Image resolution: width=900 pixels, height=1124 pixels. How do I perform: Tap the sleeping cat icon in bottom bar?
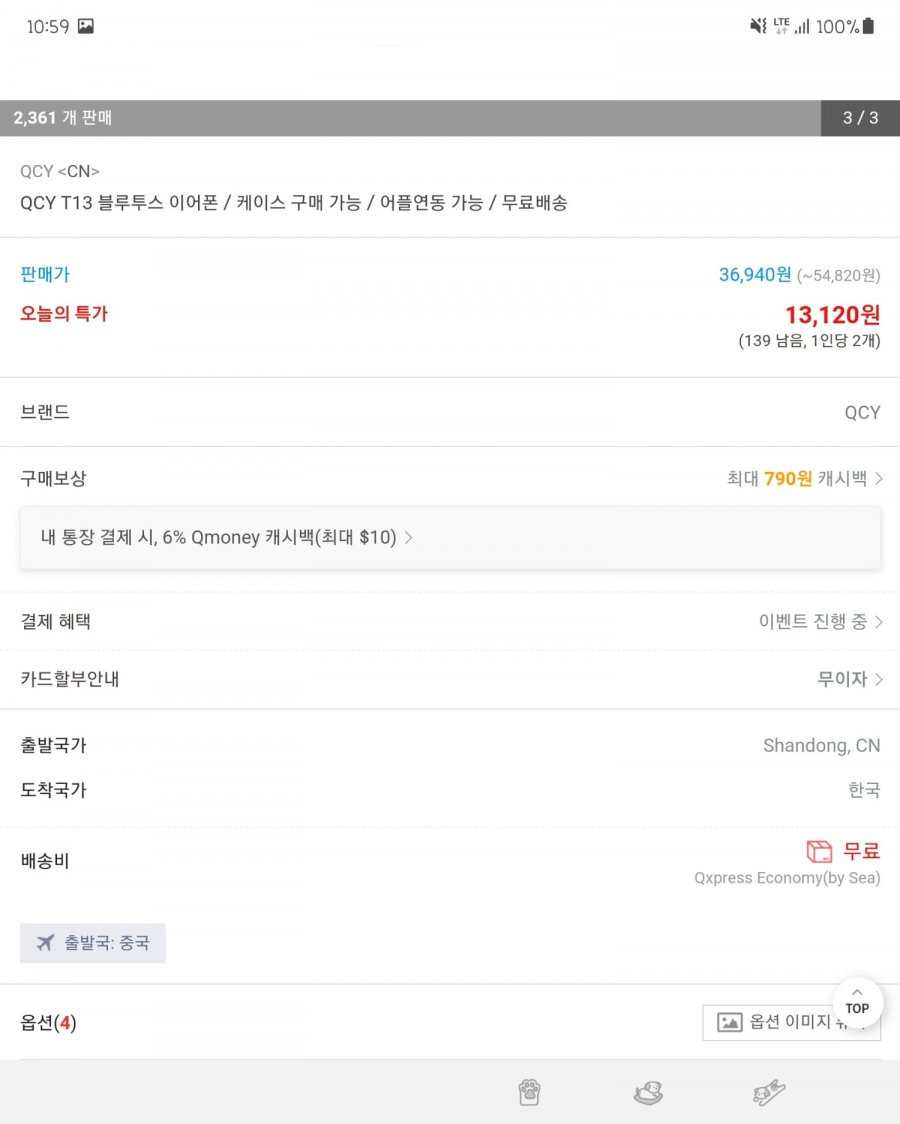648,1093
